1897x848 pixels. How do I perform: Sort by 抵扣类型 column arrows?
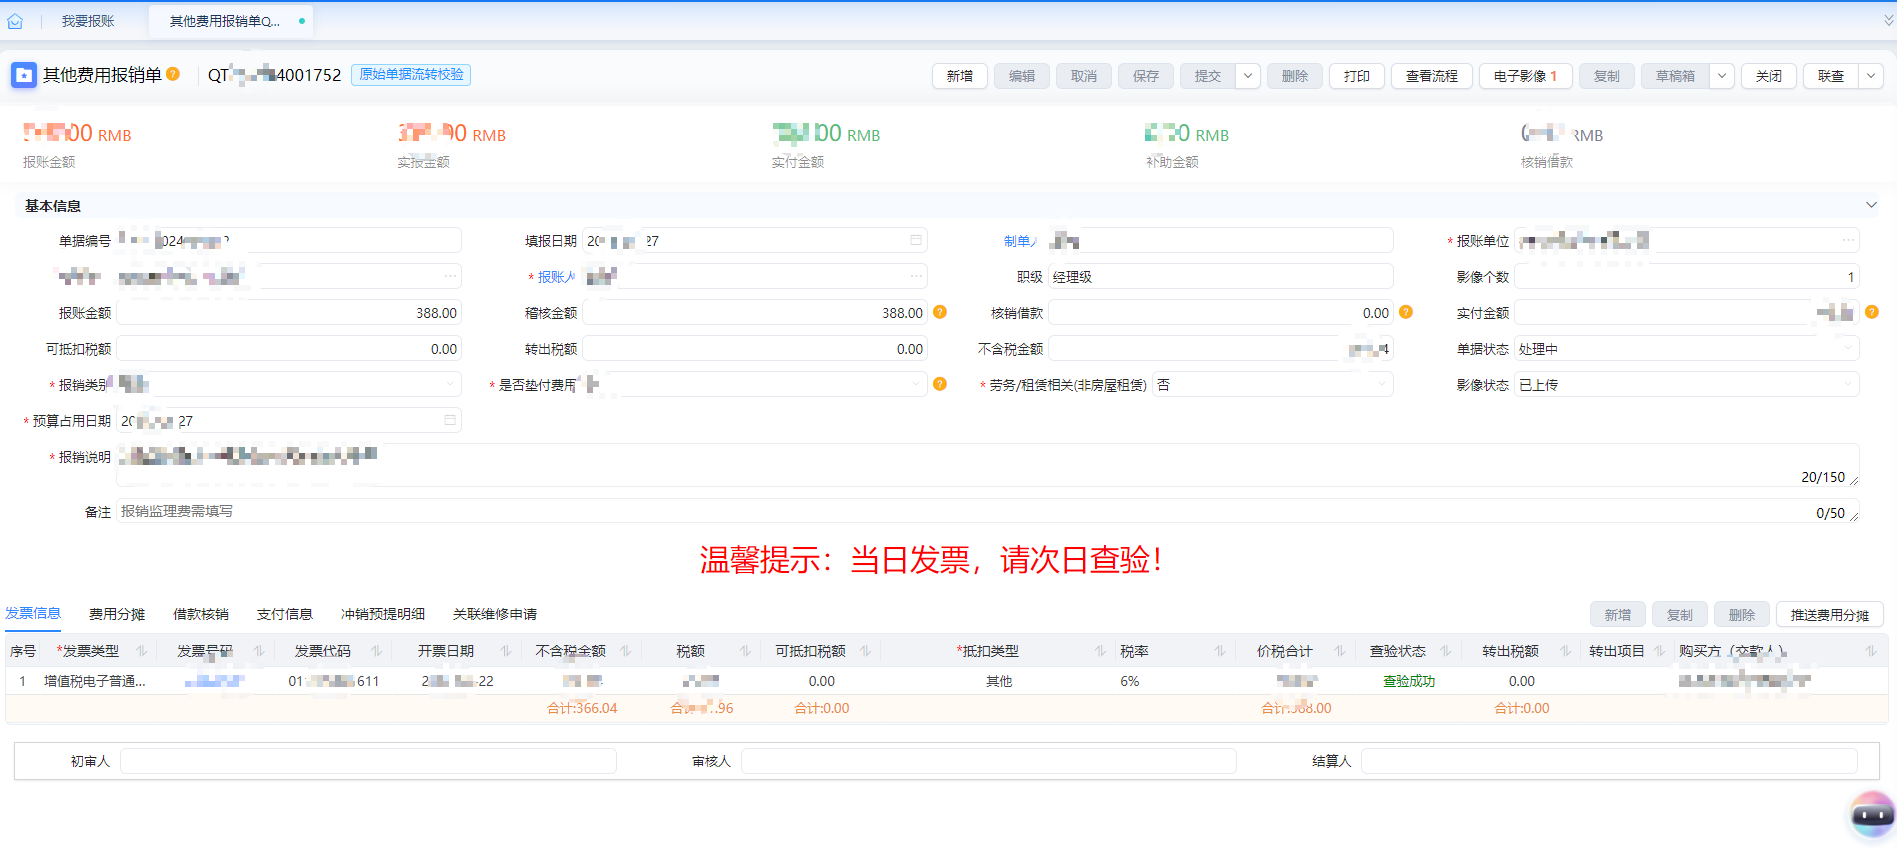coord(1100,650)
